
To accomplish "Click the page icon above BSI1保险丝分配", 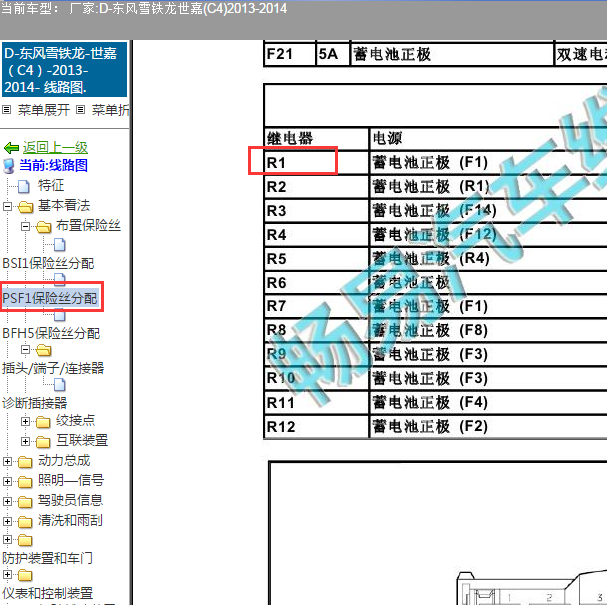I will 59,245.
